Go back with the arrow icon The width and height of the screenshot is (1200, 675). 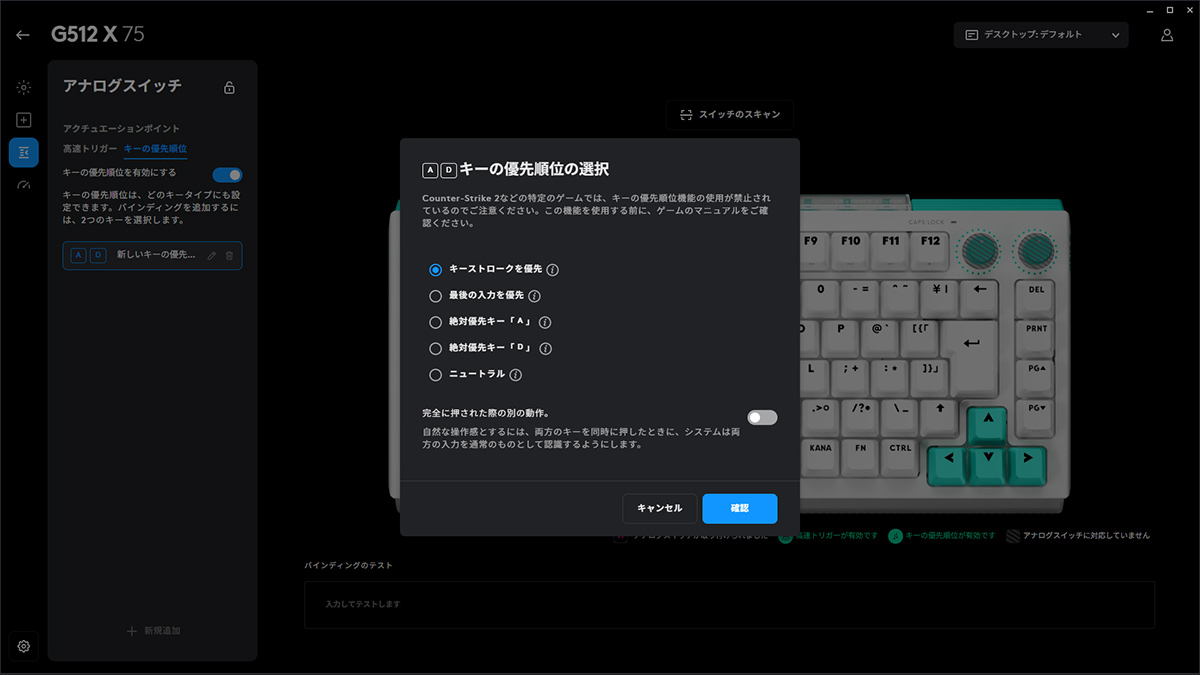23,35
